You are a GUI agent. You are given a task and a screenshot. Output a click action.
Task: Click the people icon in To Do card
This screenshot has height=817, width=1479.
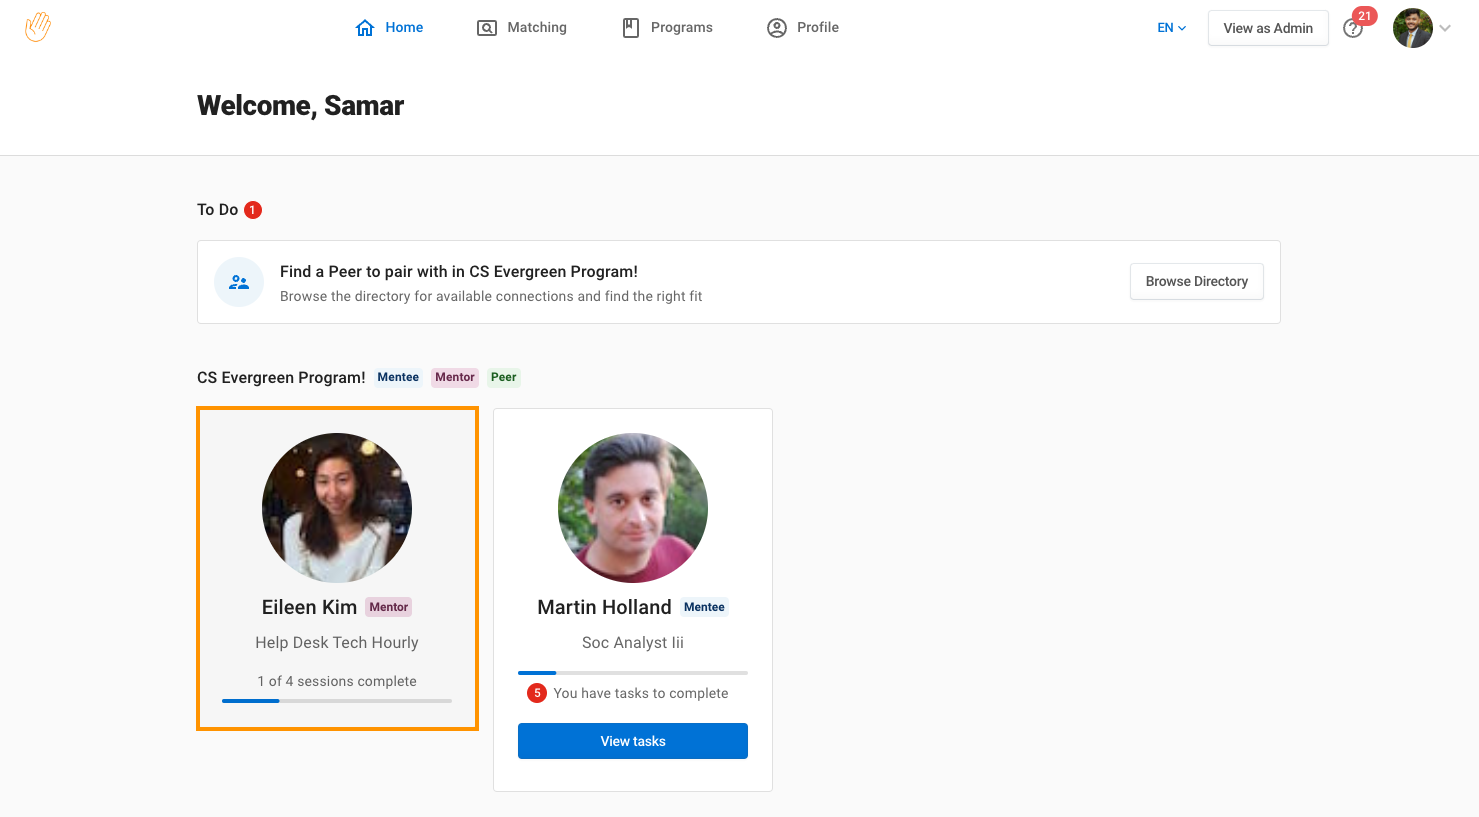point(239,282)
